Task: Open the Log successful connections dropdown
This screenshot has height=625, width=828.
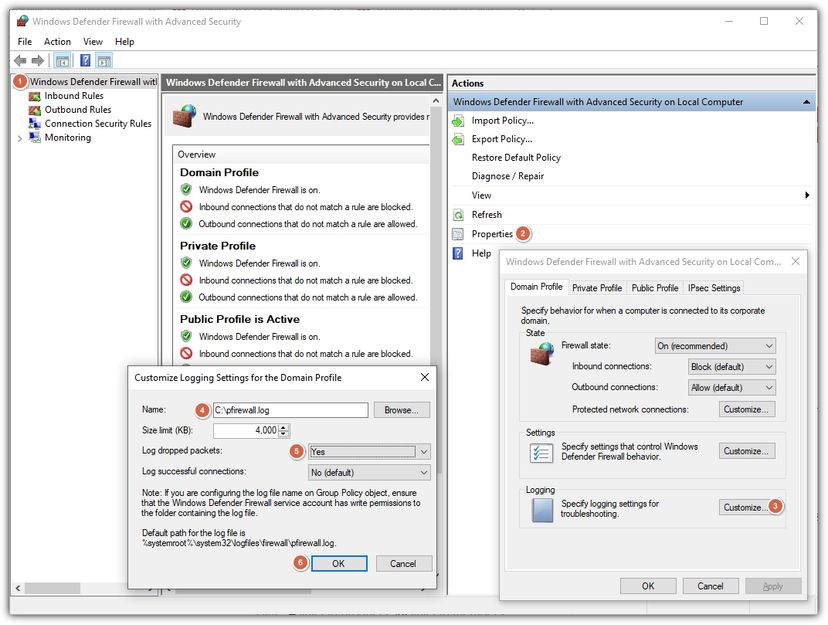Action: point(369,472)
